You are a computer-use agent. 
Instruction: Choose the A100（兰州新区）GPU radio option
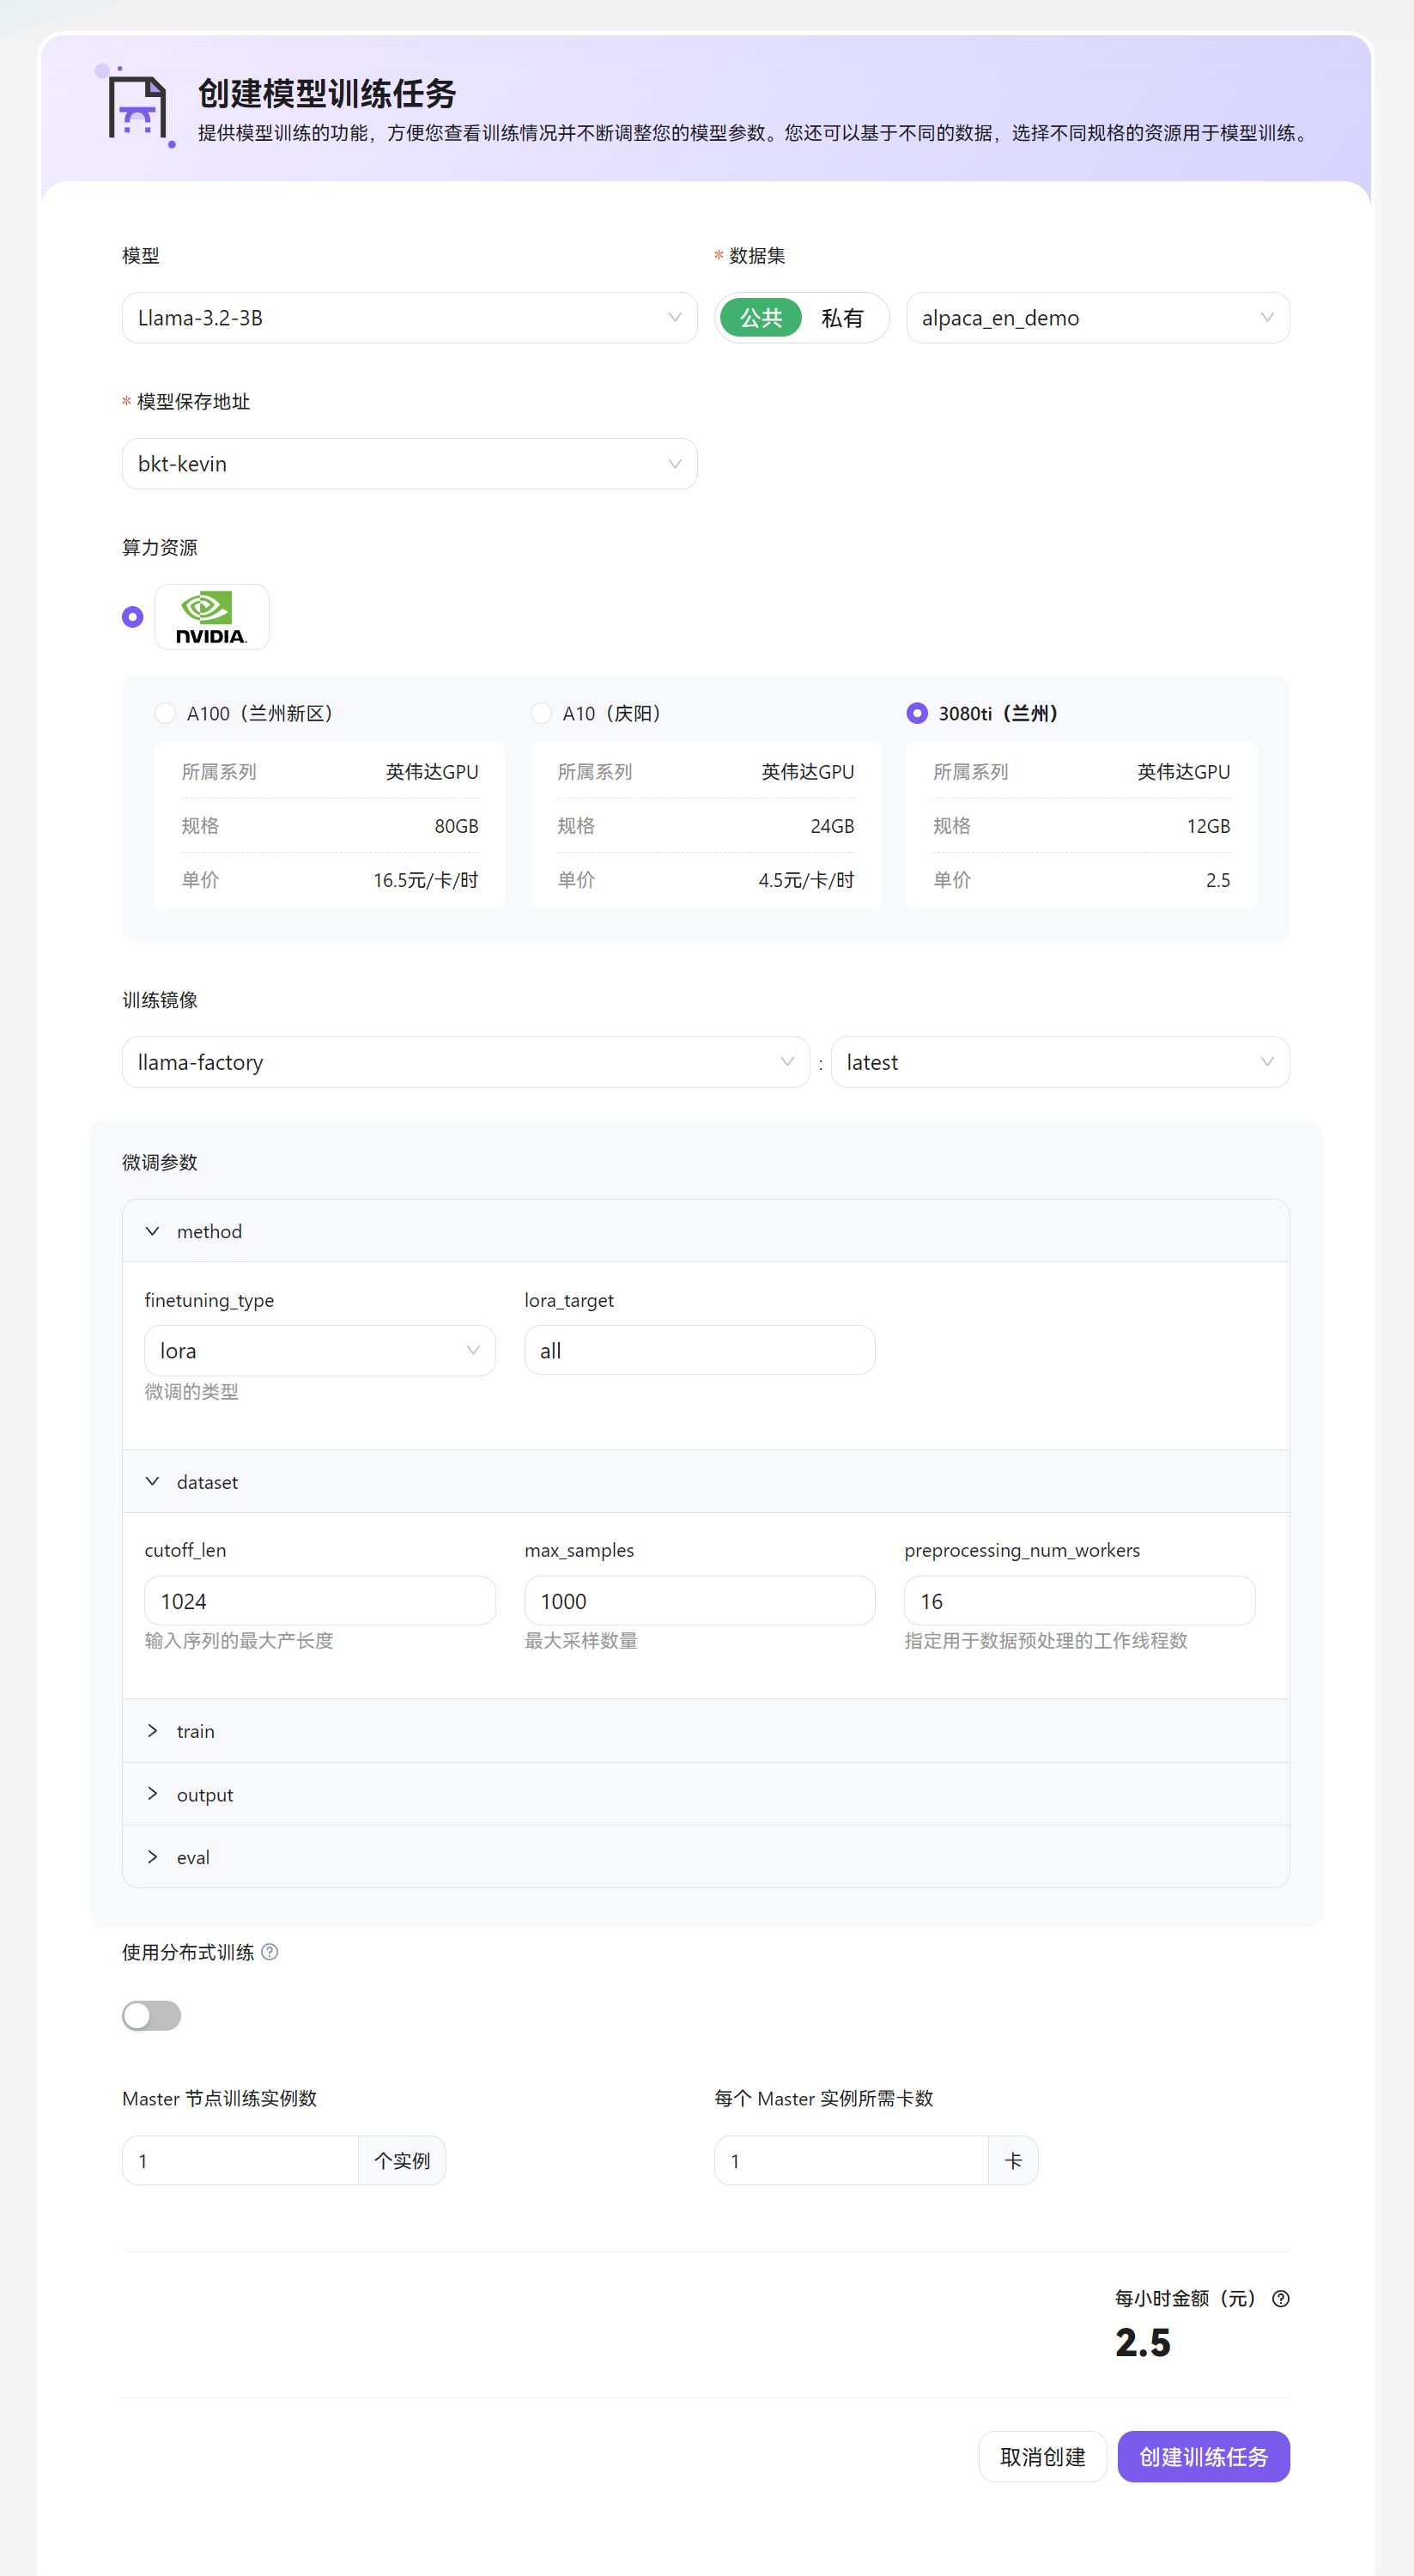(x=165, y=713)
